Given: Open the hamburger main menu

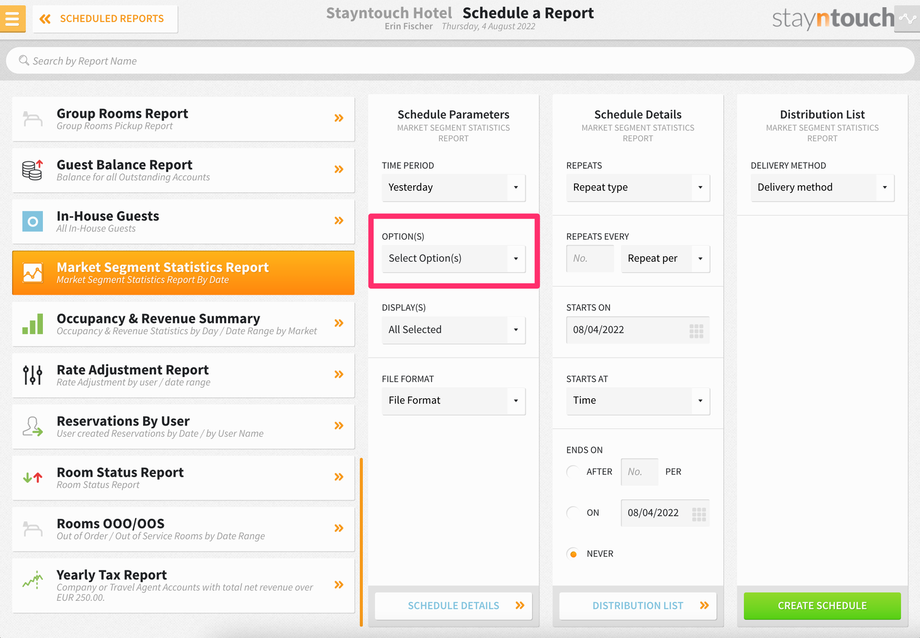Looking at the screenshot, I should pyautogui.click(x=12, y=18).
